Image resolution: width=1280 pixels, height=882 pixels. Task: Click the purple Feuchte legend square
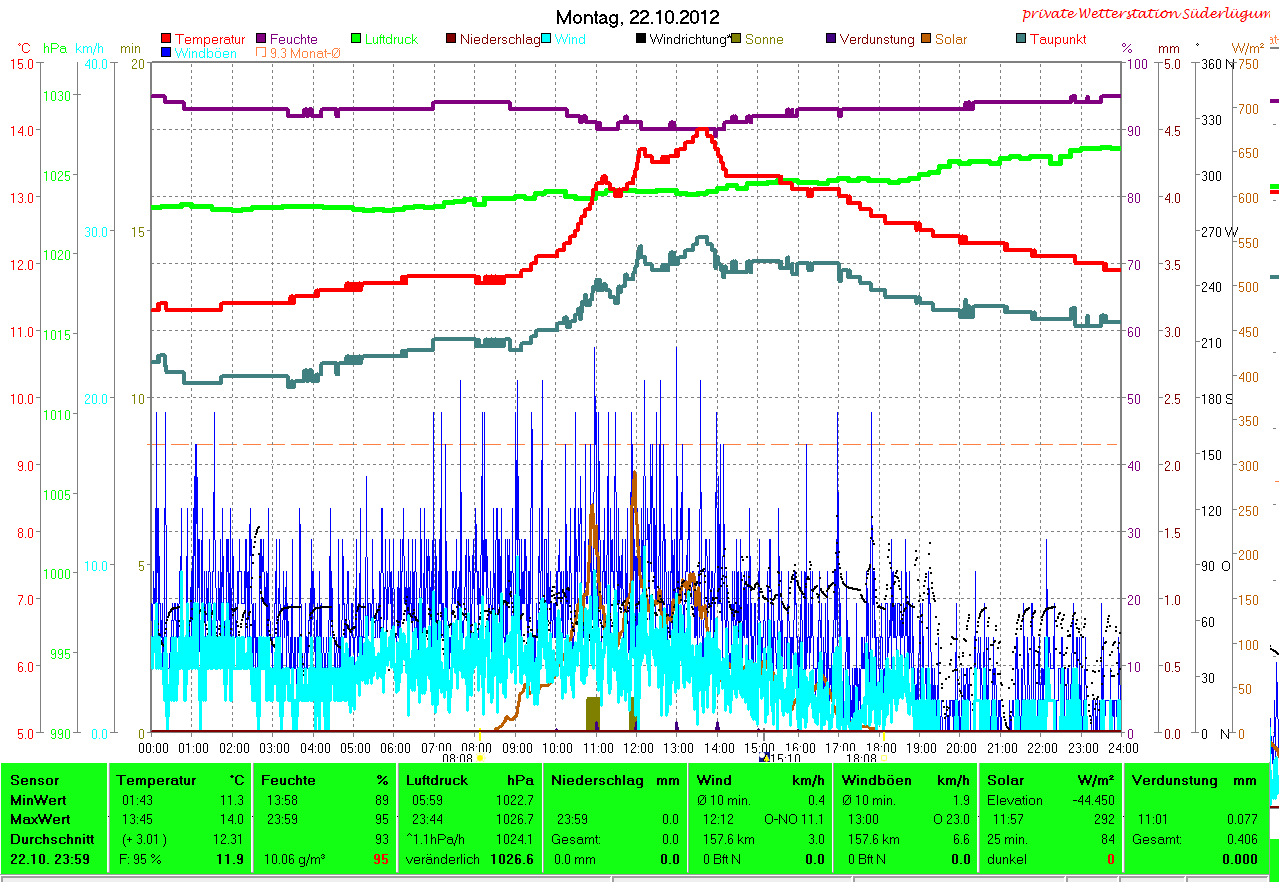coord(262,40)
